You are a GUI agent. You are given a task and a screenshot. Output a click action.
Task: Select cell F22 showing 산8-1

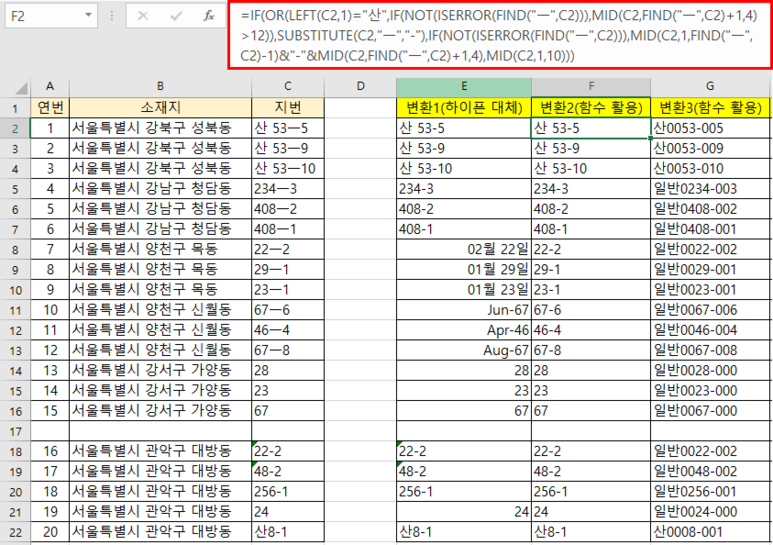pos(591,532)
